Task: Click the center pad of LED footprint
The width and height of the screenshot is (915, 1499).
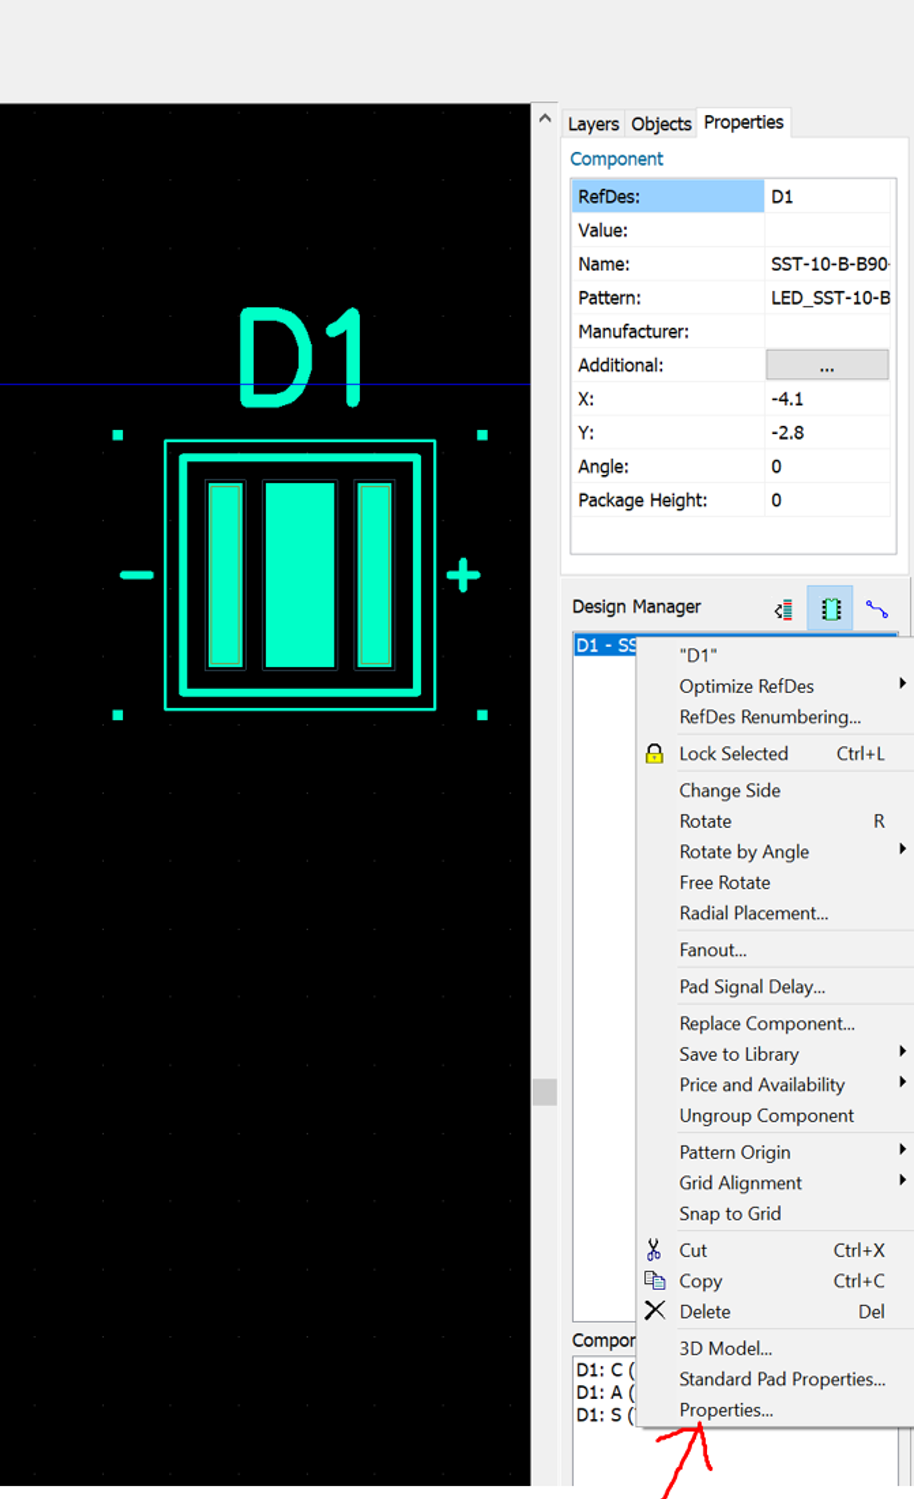Action: pyautogui.click(x=300, y=575)
